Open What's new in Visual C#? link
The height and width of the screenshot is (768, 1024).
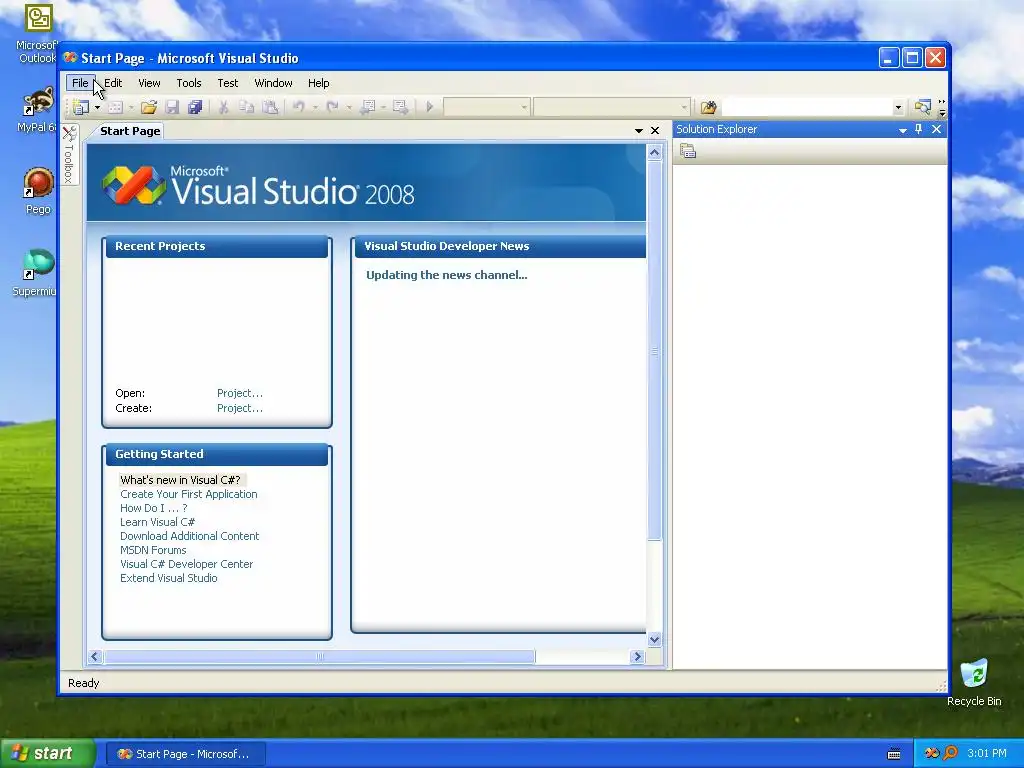(180, 480)
